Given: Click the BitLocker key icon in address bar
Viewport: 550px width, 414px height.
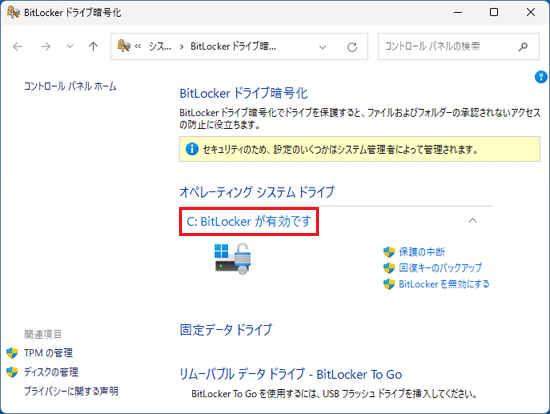Looking at the screenshot, I should (123, 46).
